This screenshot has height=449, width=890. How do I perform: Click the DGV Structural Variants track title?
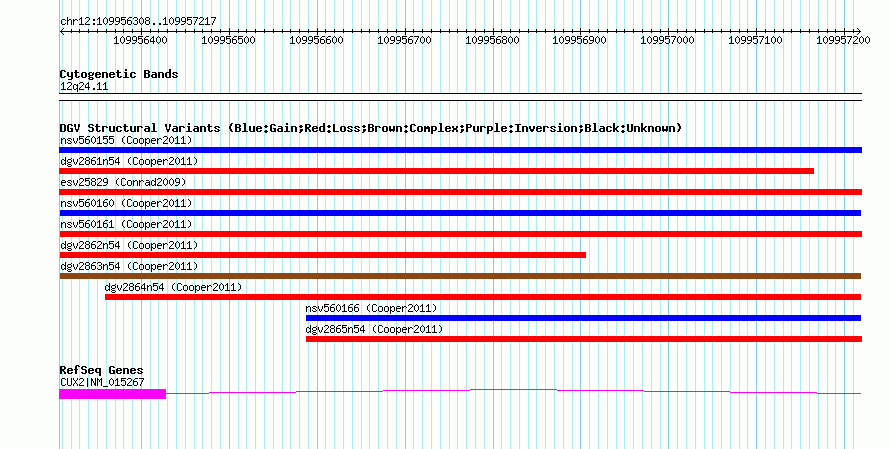pos(371,128)
